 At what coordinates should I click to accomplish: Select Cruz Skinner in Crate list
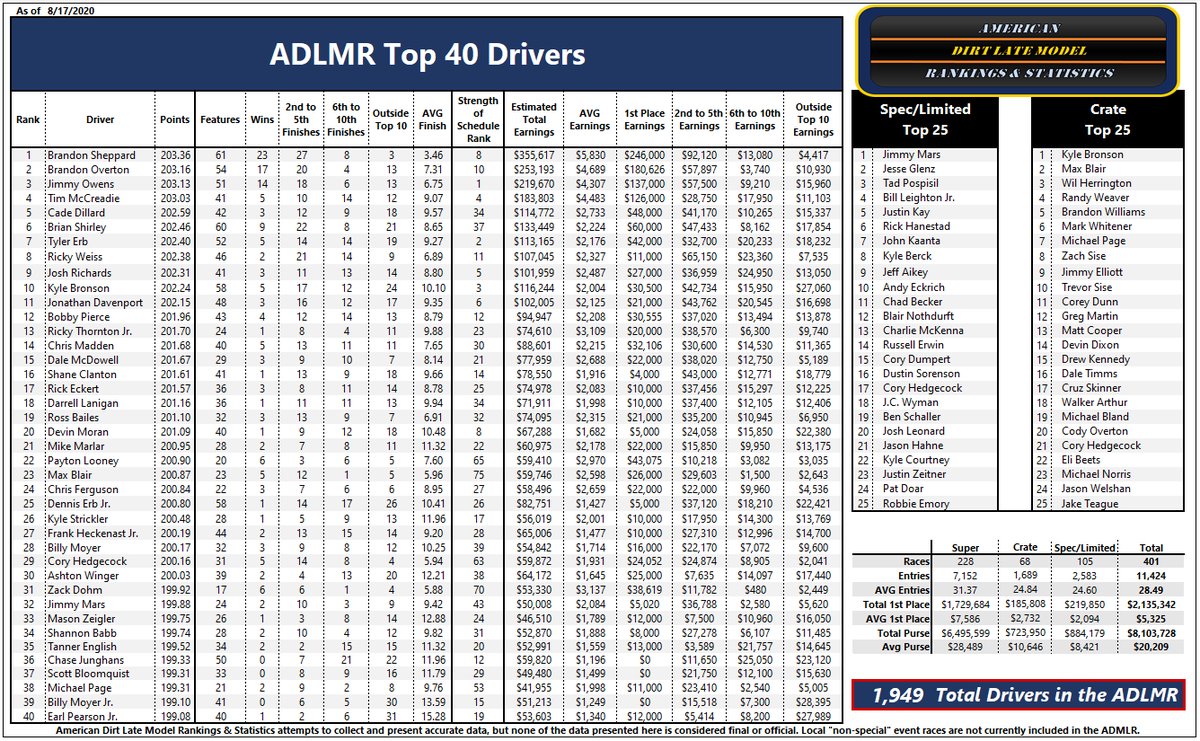coord(1091,388)
